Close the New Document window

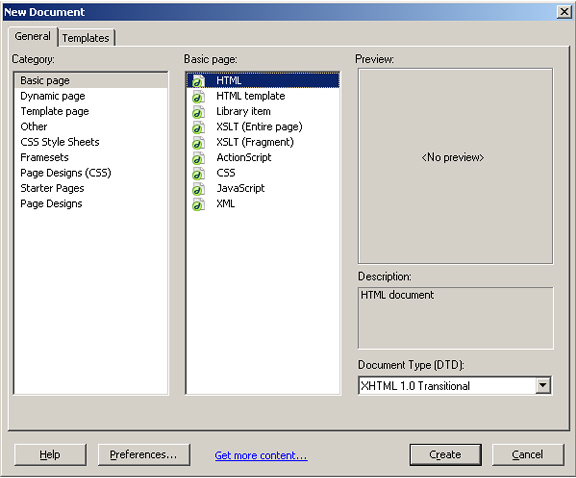coord(564,12)
